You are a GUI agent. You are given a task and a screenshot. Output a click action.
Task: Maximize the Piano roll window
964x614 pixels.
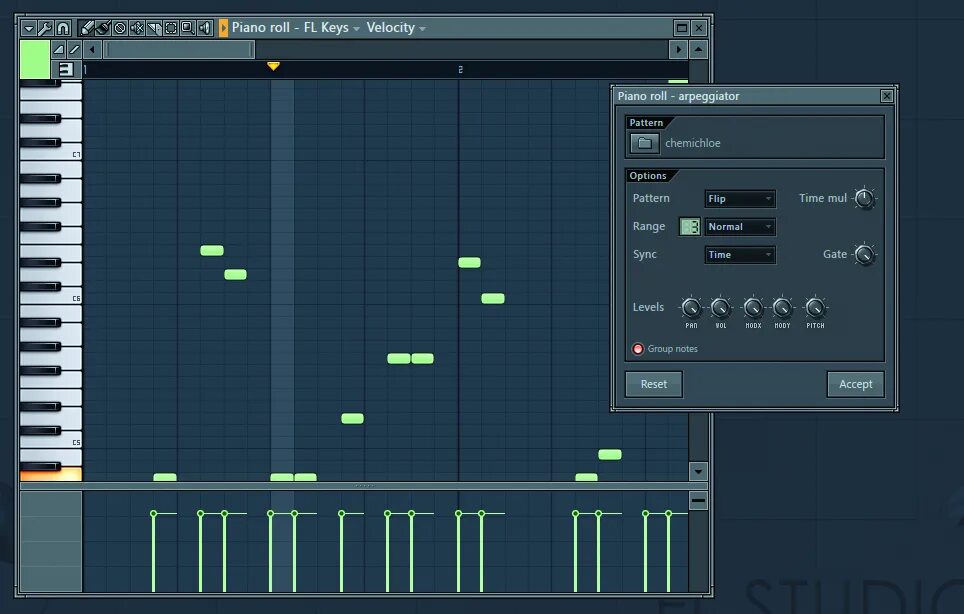click(681, 28)
